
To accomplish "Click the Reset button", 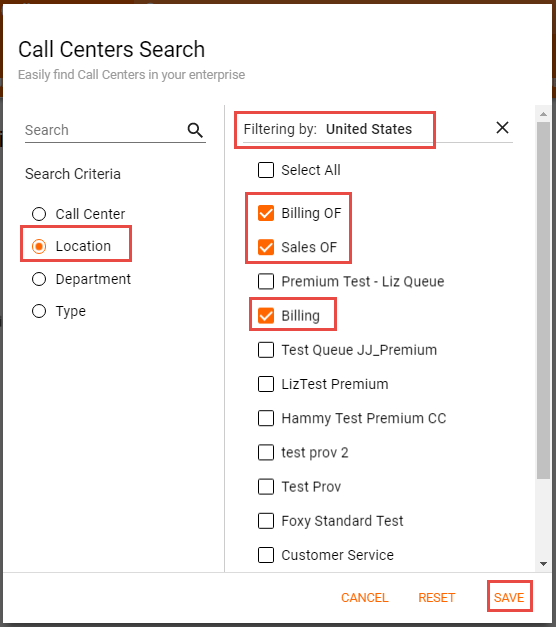I will 436,597.
